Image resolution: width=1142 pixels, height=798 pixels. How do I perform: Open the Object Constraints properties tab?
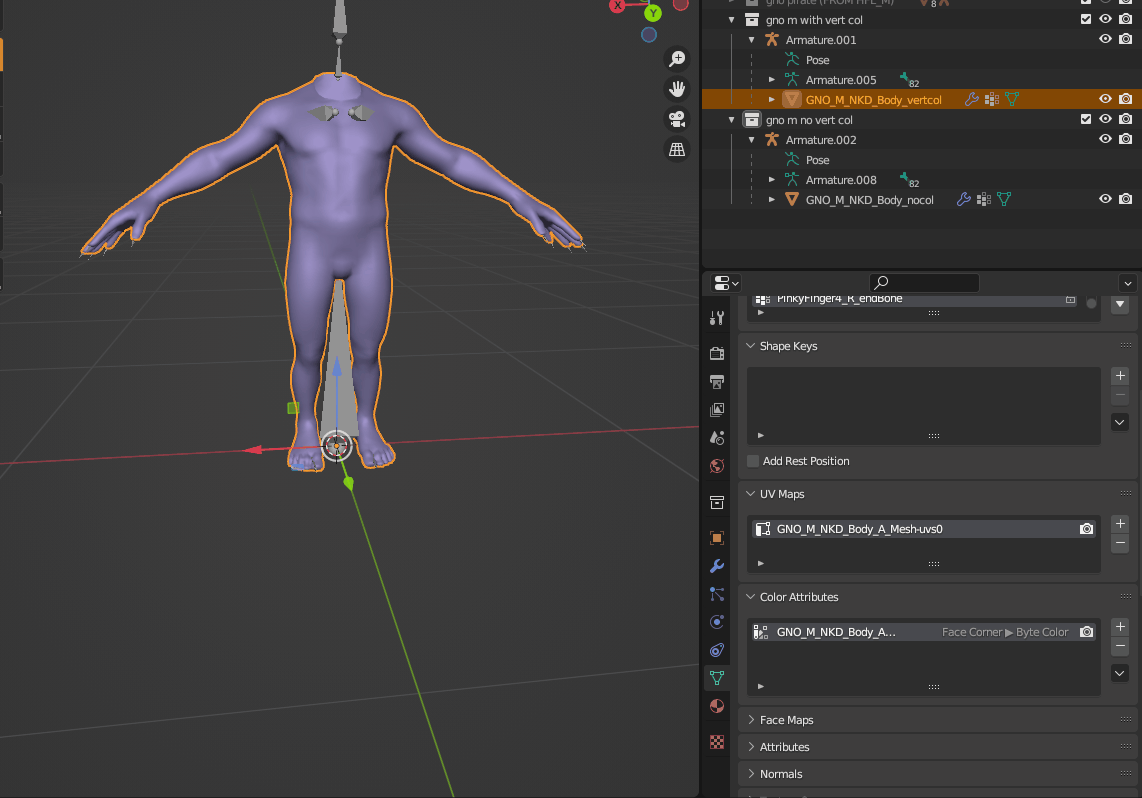pos(717,650)
